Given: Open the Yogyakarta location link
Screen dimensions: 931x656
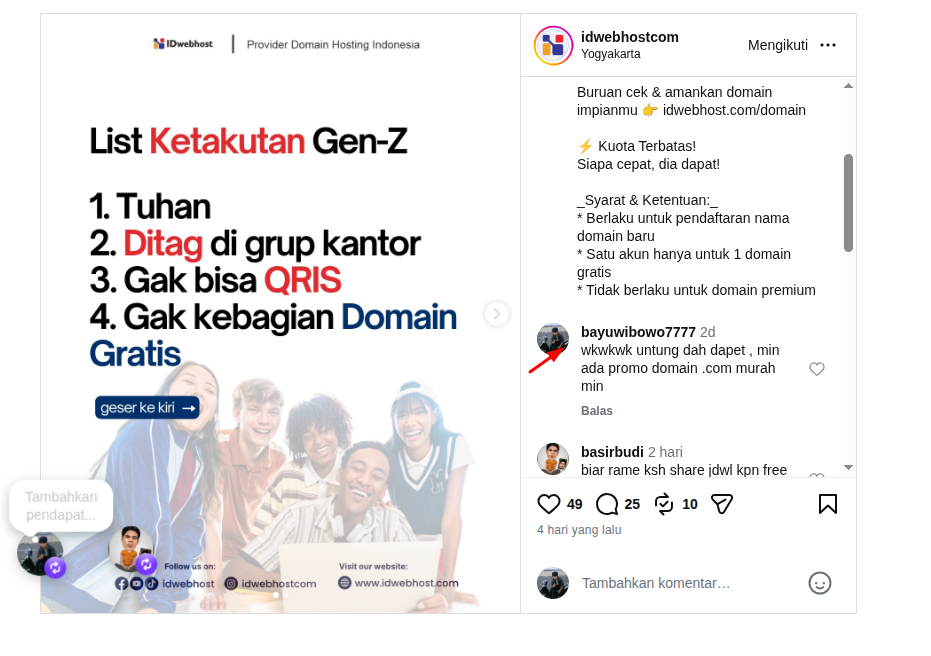Looking at the screenshot, I should click(610, 53).
